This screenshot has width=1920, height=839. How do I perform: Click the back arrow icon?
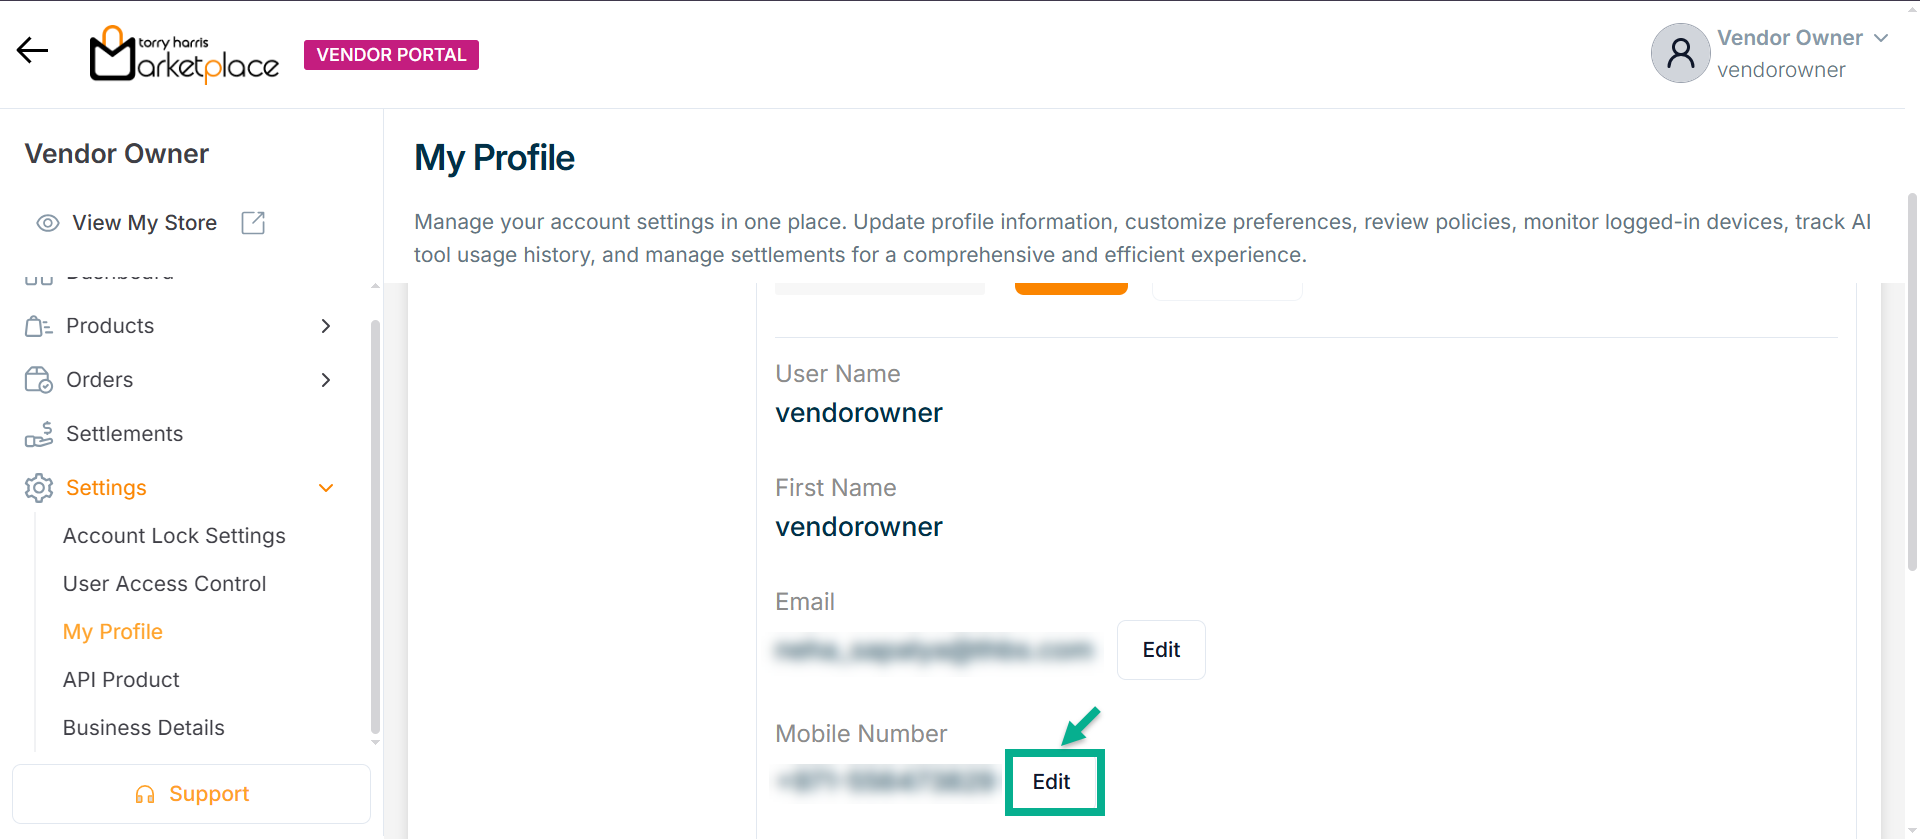(x=33, y=51)
